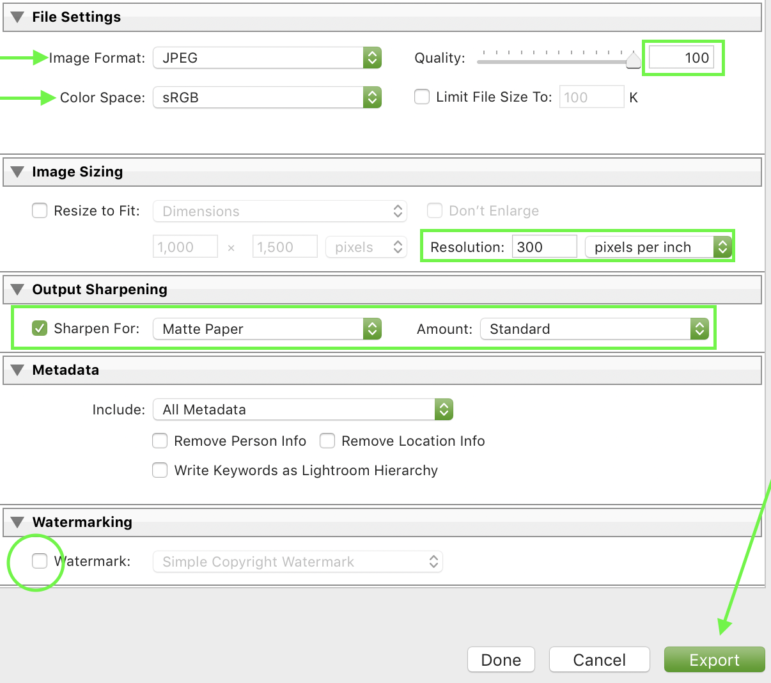Collapse the Output Sharpening disclosure triangle
This screenshot has width=771, height=683.
click(16, 290)
